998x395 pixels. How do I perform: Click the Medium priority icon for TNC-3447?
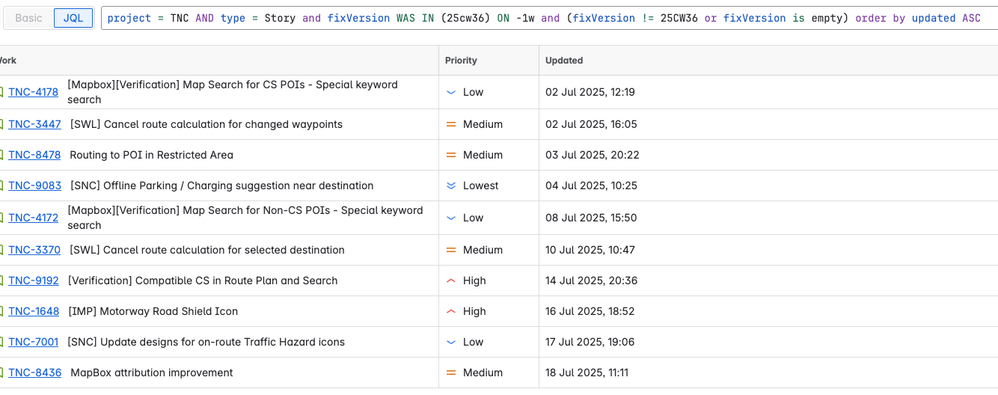pyautogui.click(x=451, y=125)
